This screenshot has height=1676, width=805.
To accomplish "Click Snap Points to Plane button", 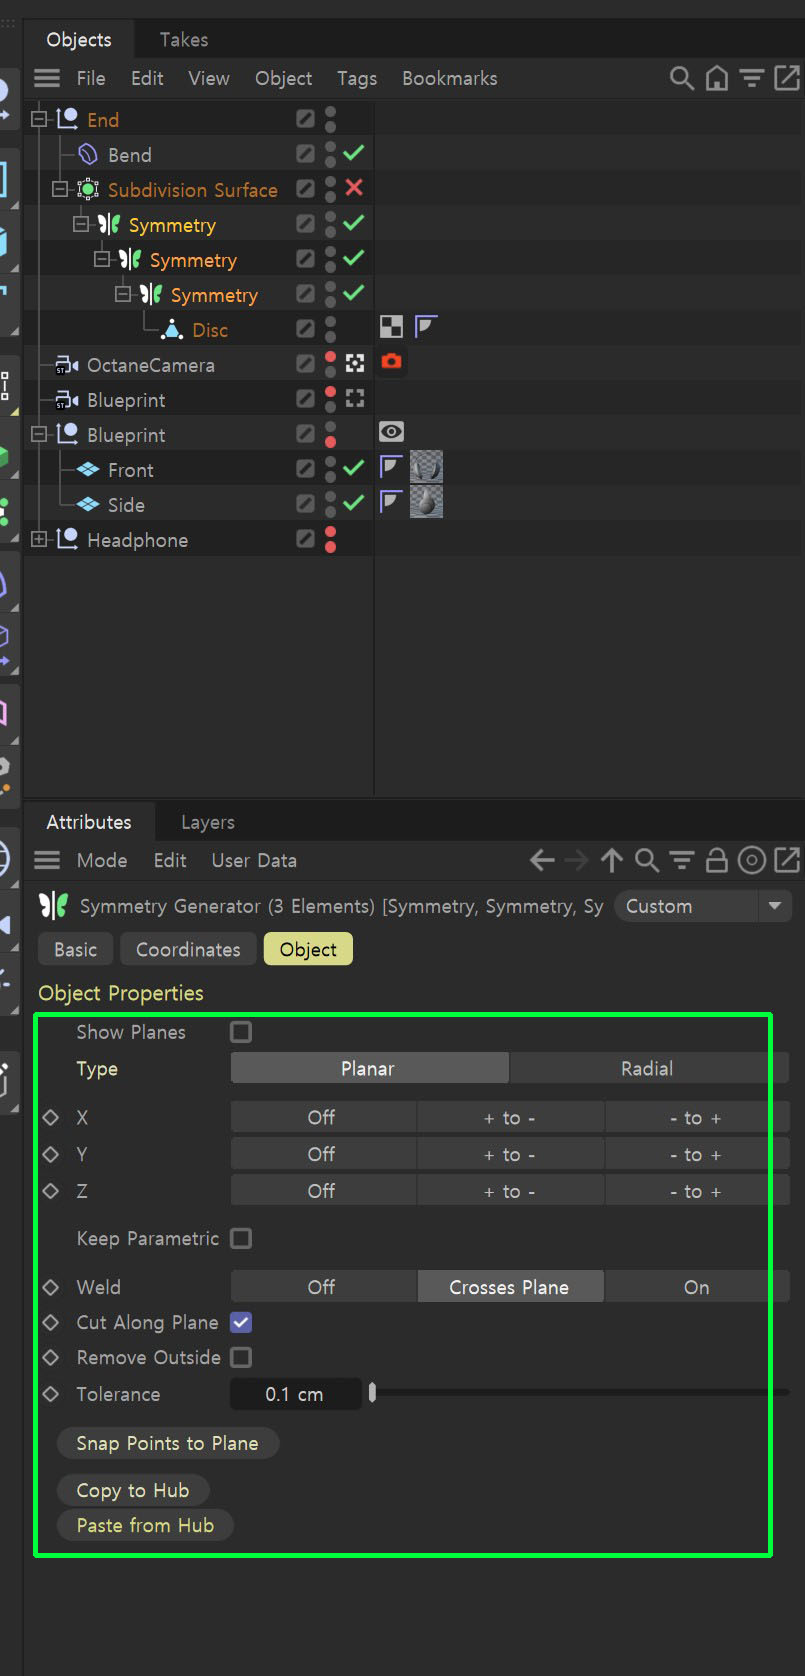I will coord(167,1443).
